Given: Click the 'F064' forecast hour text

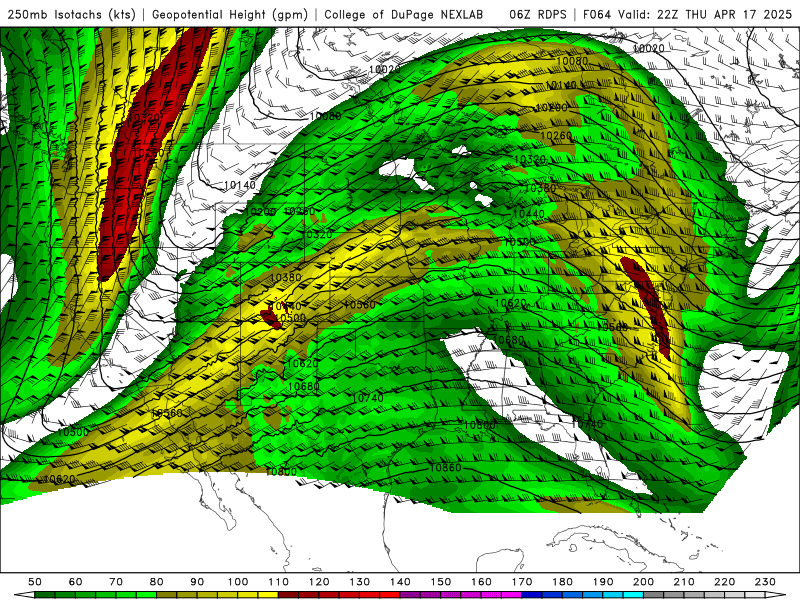Looking at the screenshot, I should [x=597, y=14].
